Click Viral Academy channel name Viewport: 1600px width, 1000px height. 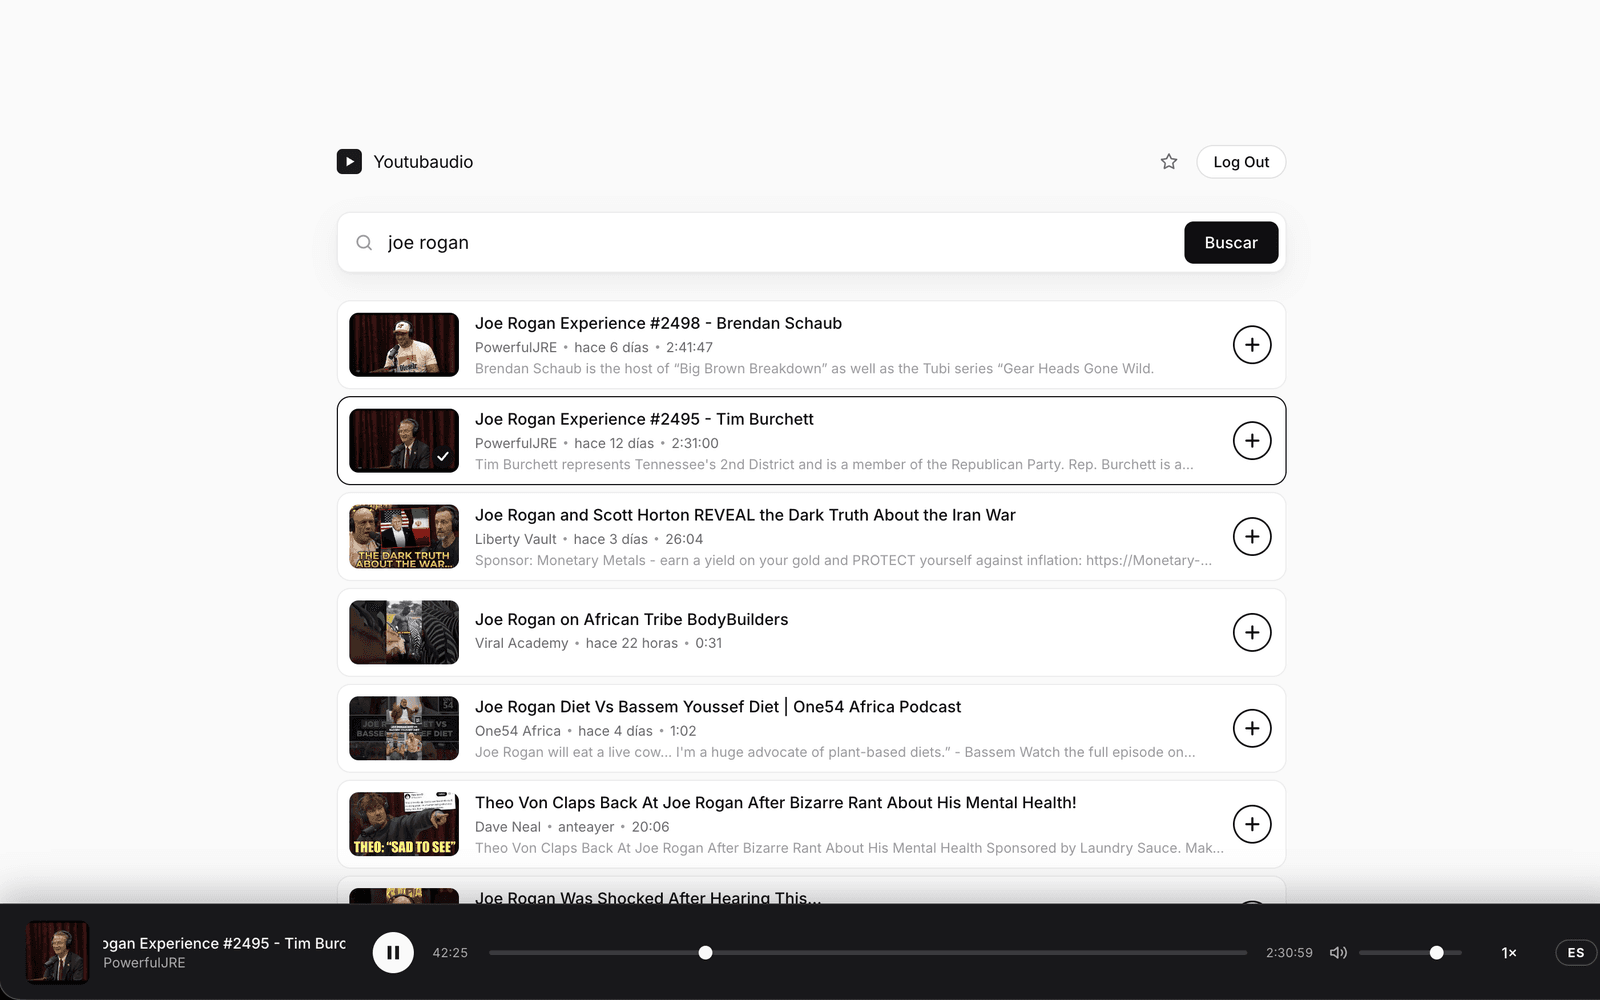(521, 644)
